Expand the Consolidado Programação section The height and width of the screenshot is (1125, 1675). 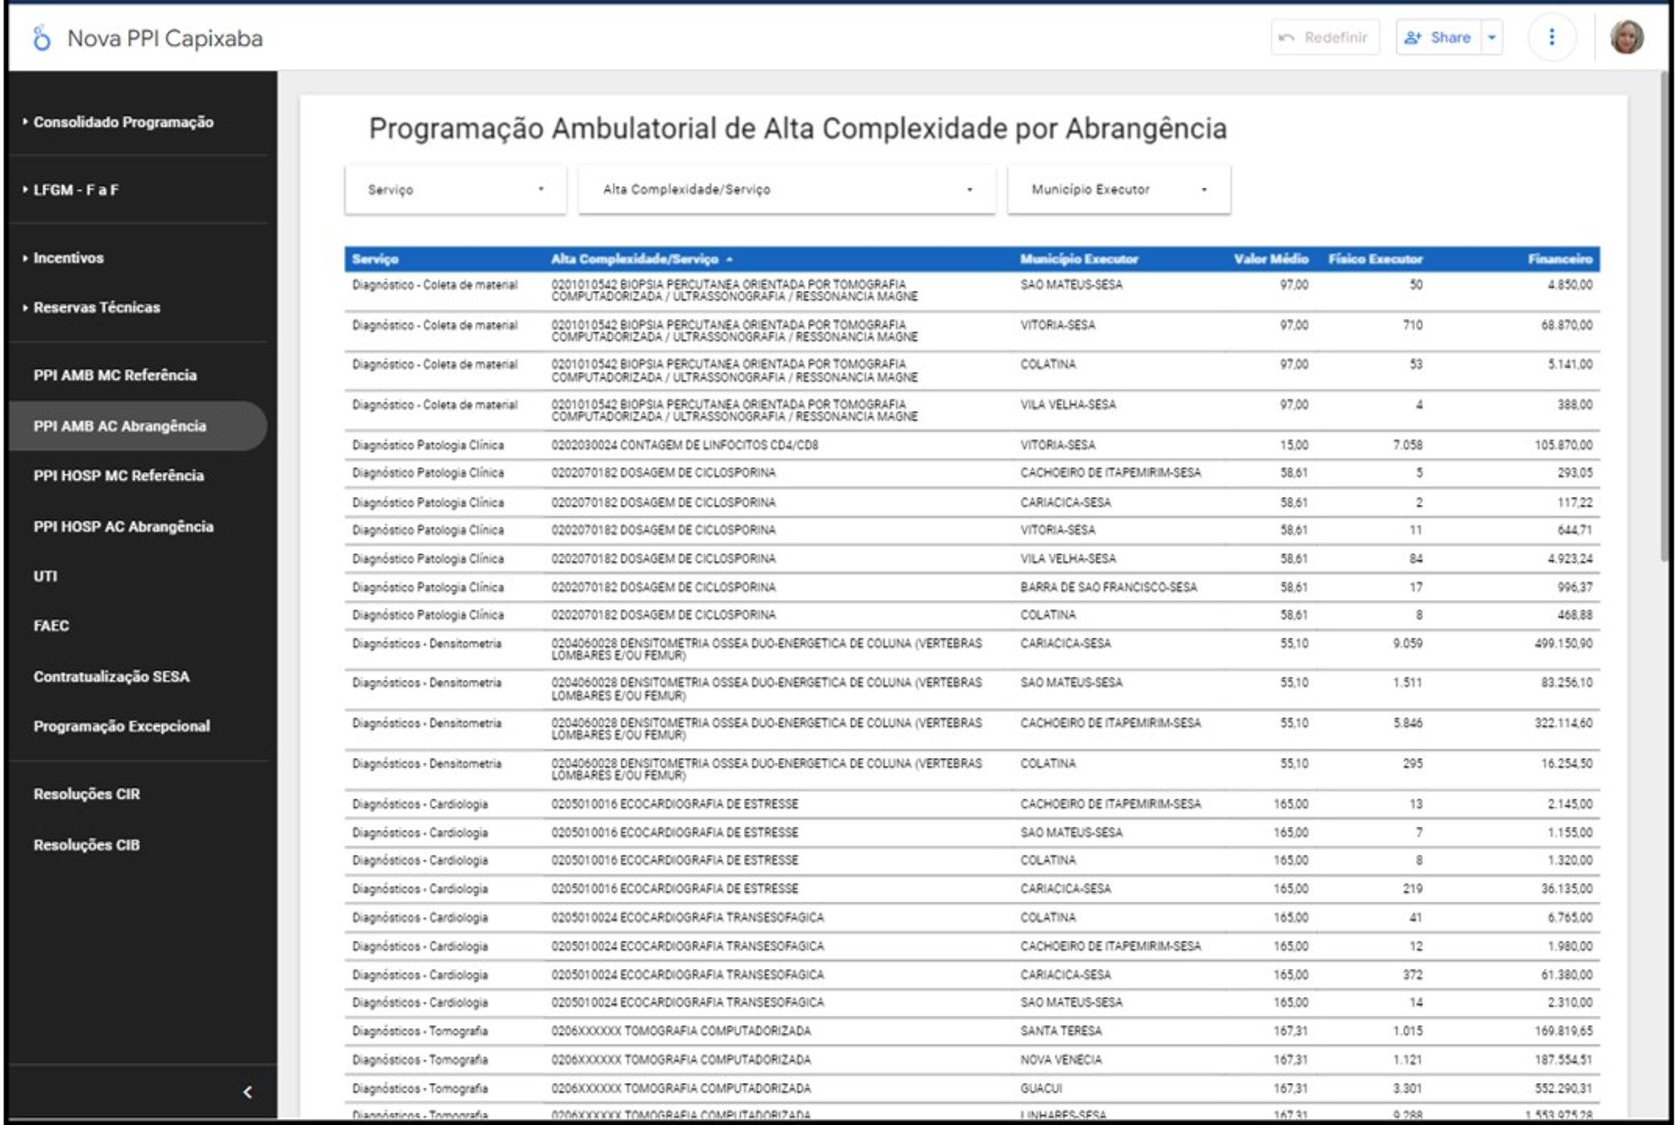pos(123,122)
